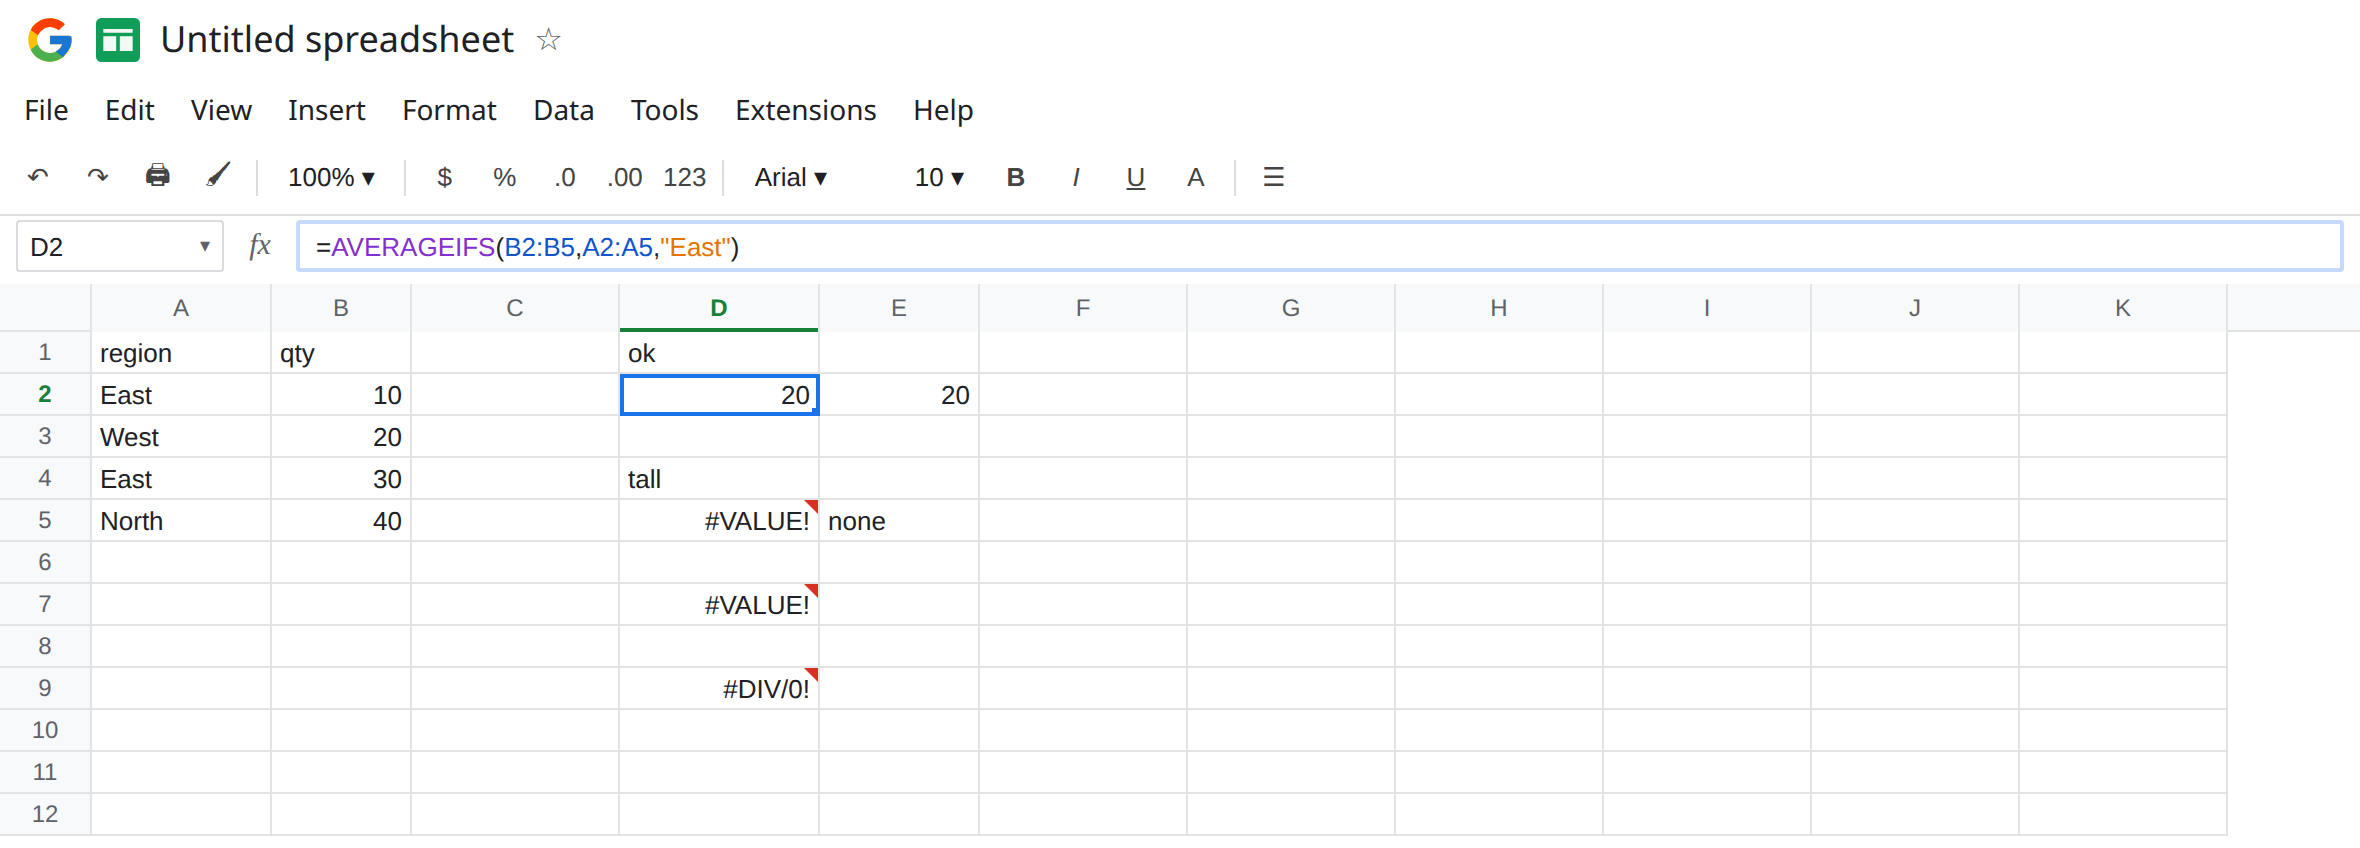Screen dimensions: 2360x848
Task: Open the Arial font dropdown
Action: 790,177
